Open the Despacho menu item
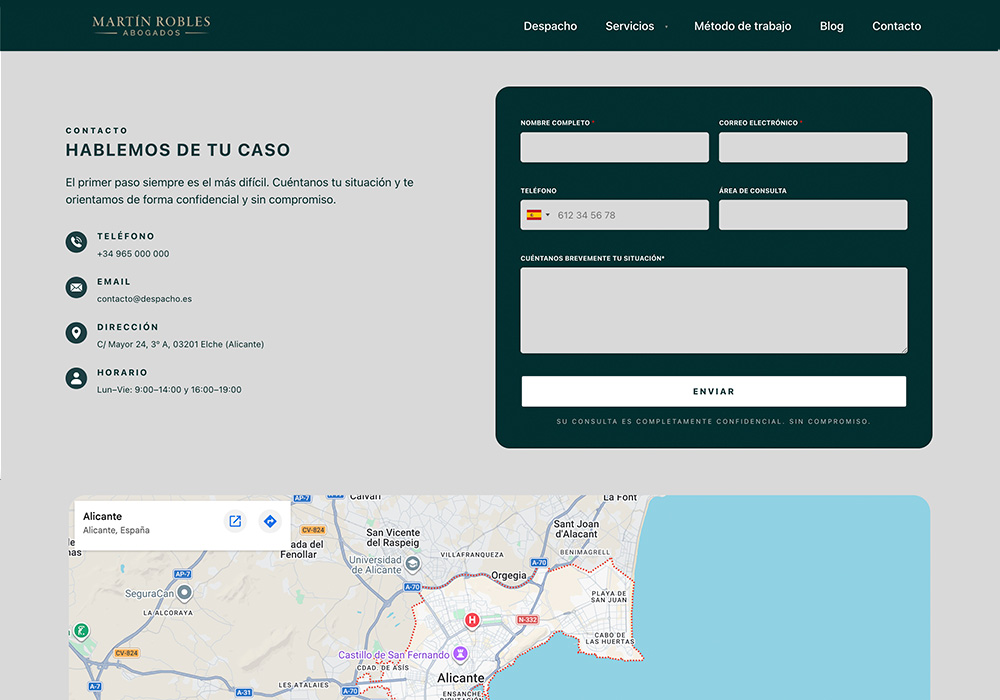 coord(550,26)
